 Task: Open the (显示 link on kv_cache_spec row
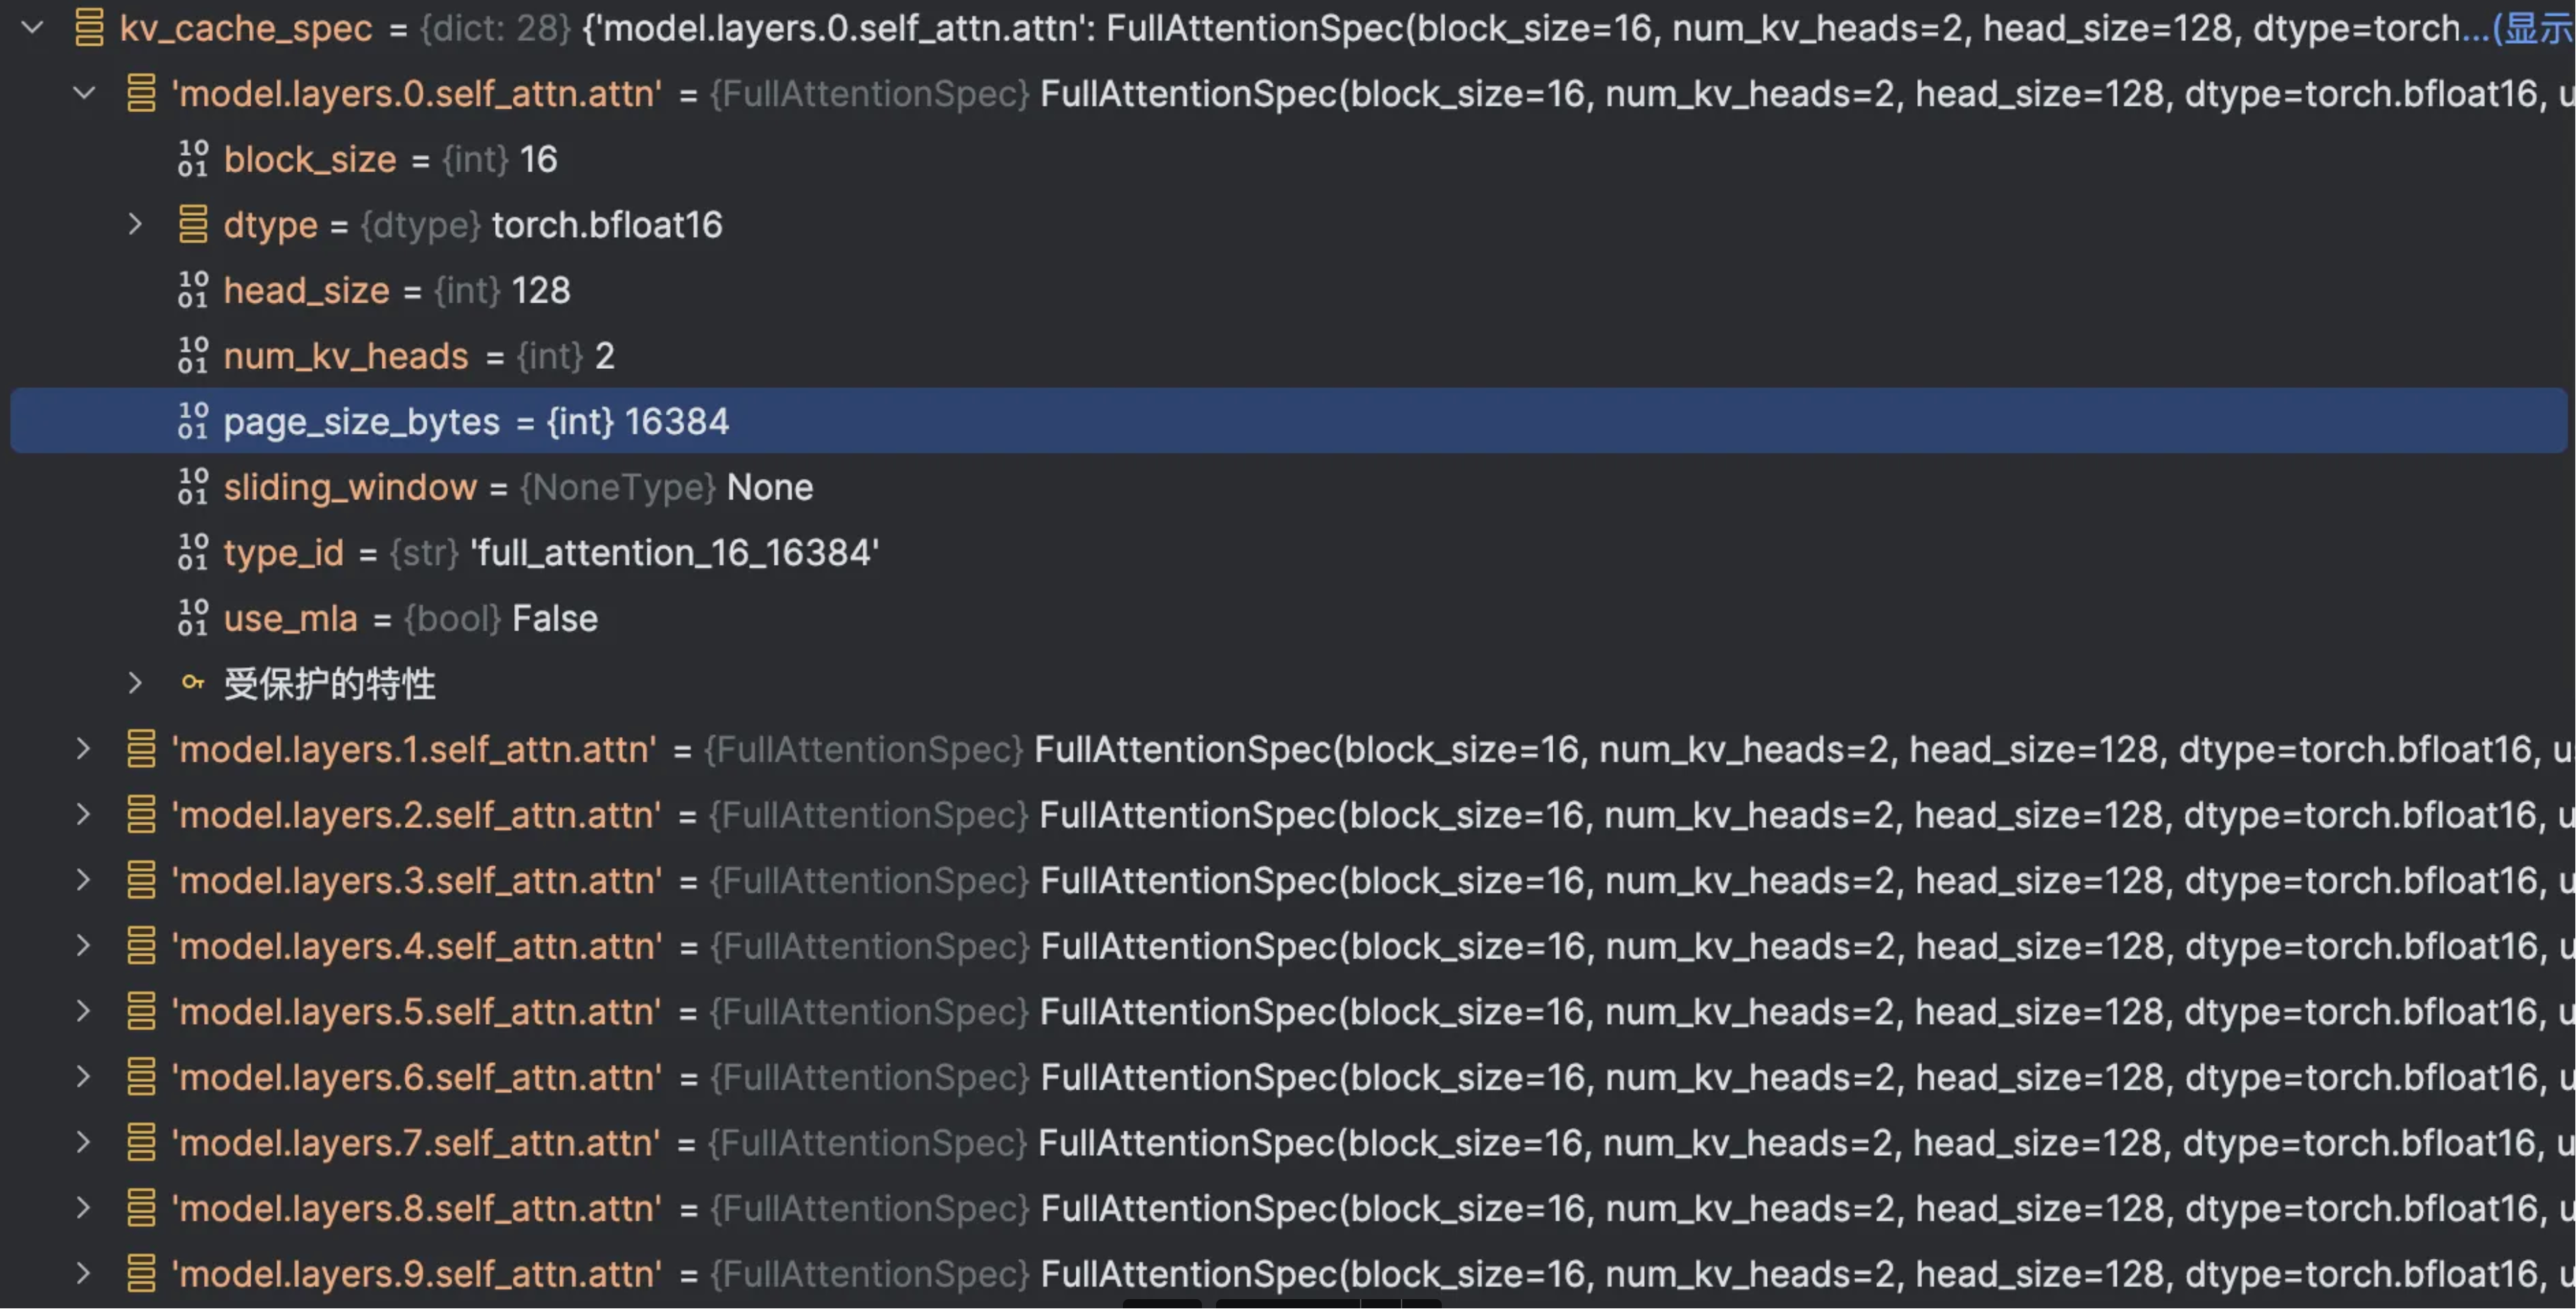(x=2532, y=28)
